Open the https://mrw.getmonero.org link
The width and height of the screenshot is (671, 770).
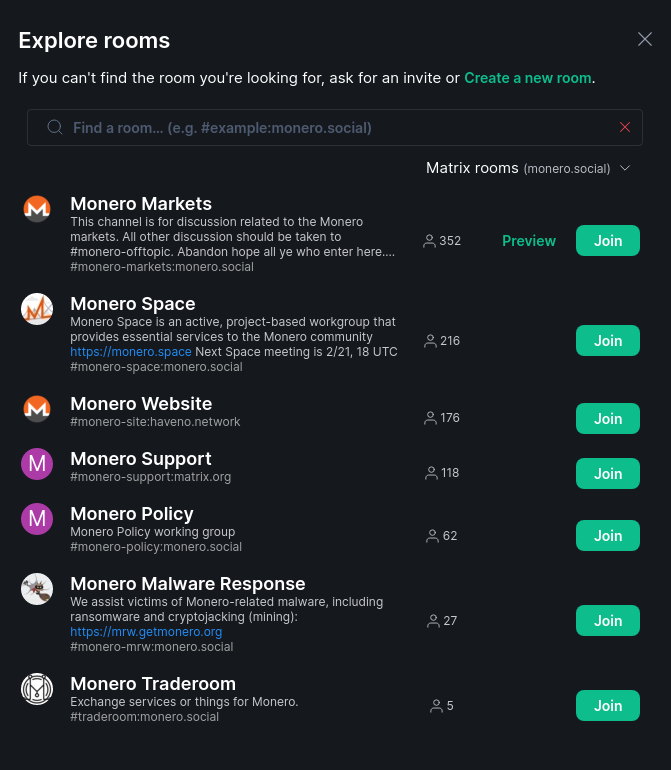146,632
